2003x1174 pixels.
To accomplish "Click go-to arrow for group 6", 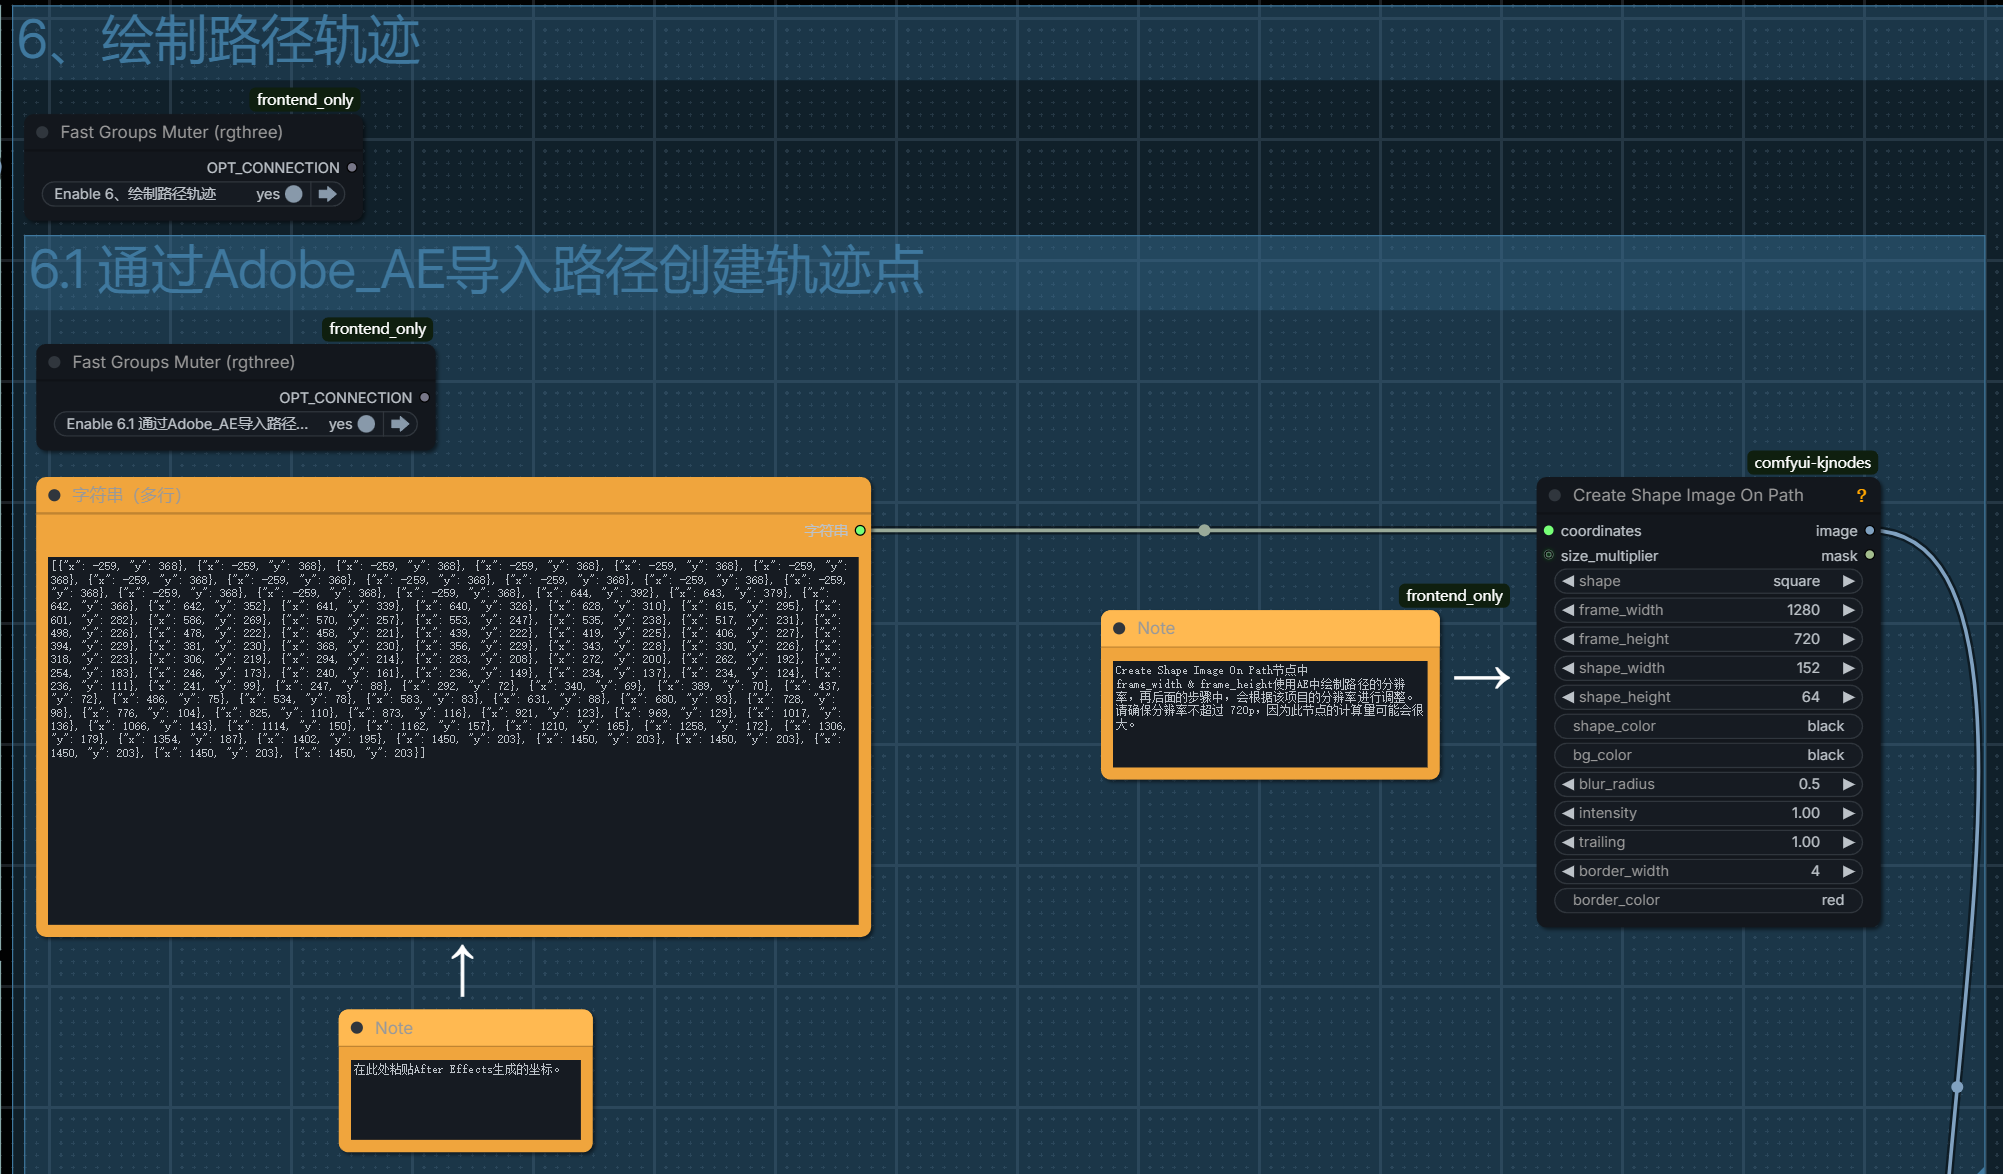I will [327, 194].
